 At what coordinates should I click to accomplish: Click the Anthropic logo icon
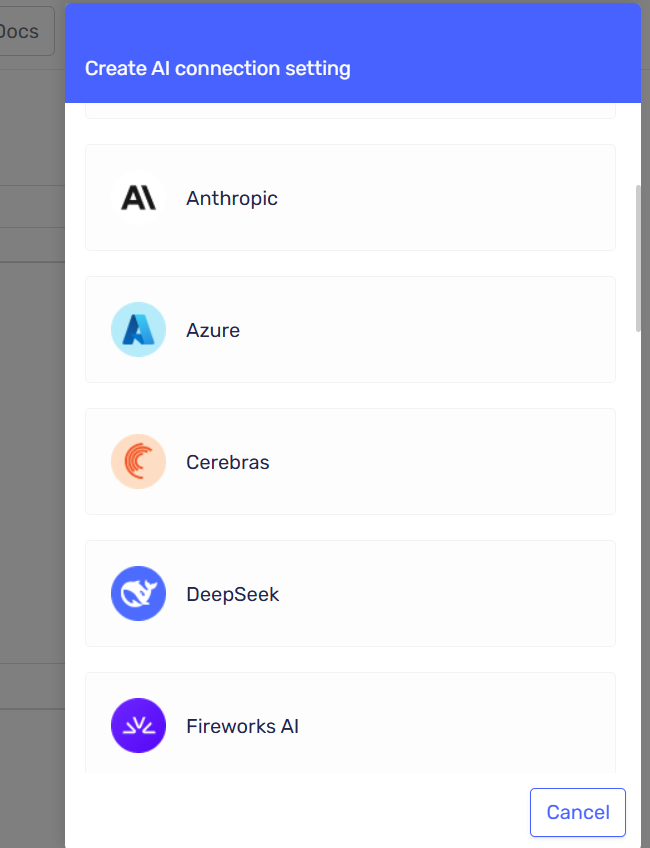[138, 198]
